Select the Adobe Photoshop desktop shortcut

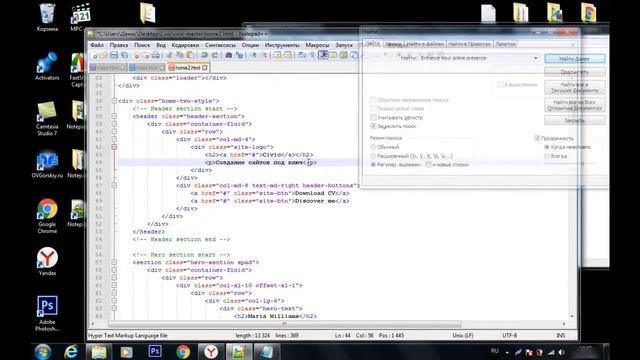47,313
